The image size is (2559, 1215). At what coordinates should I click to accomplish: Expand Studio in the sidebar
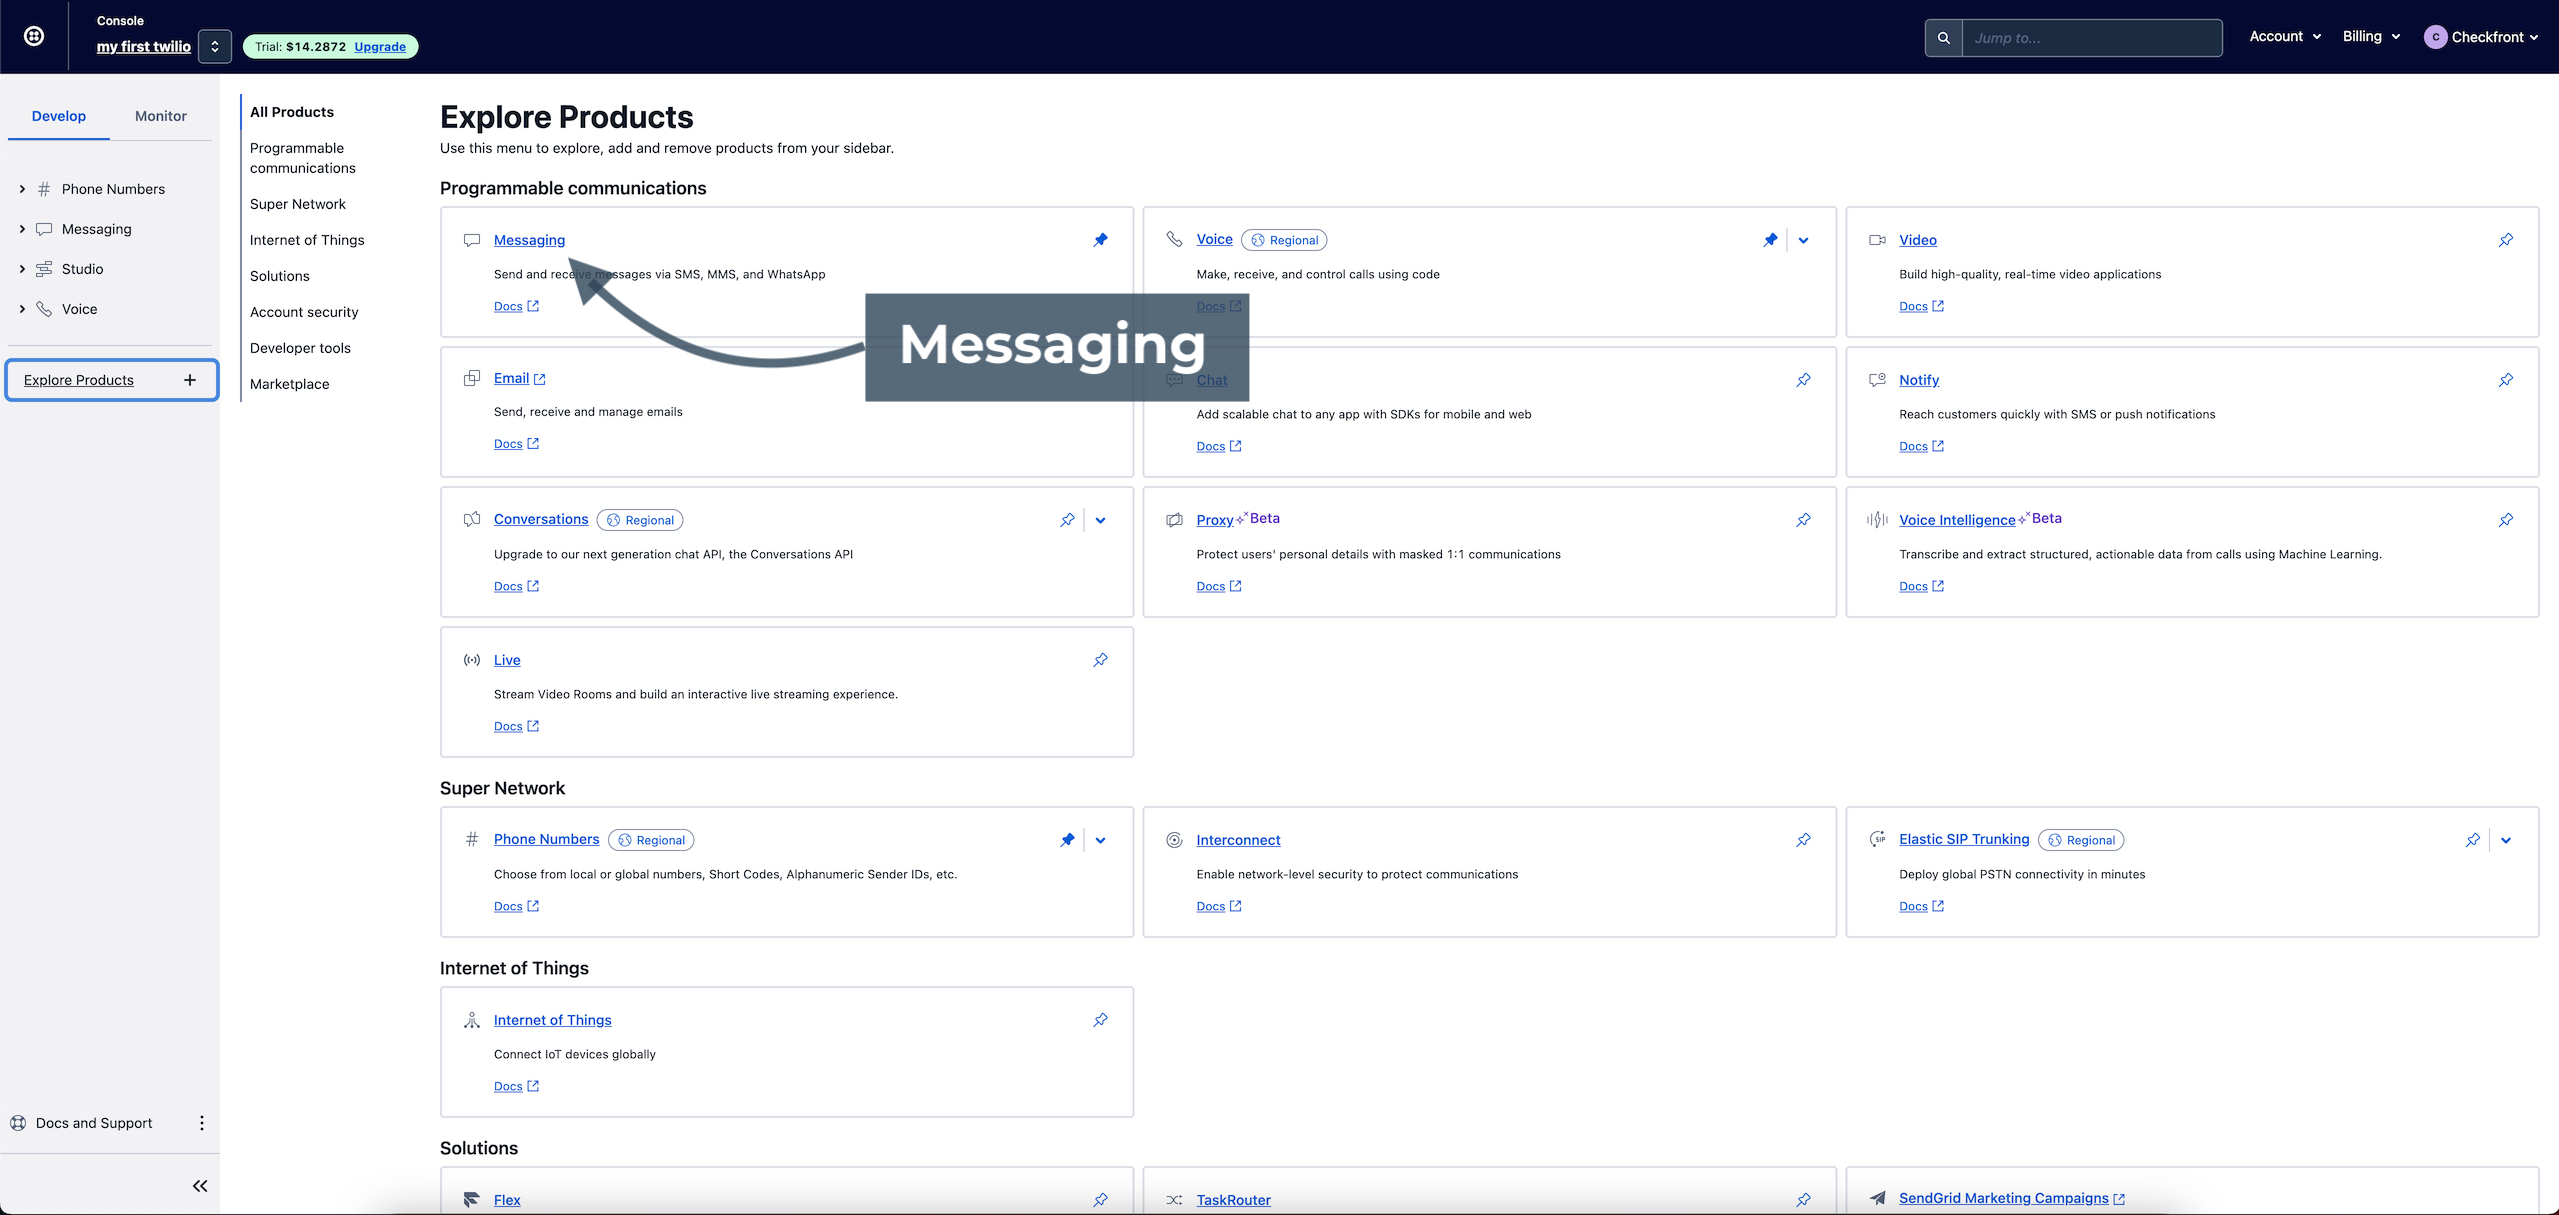click(x=22, y=269)
